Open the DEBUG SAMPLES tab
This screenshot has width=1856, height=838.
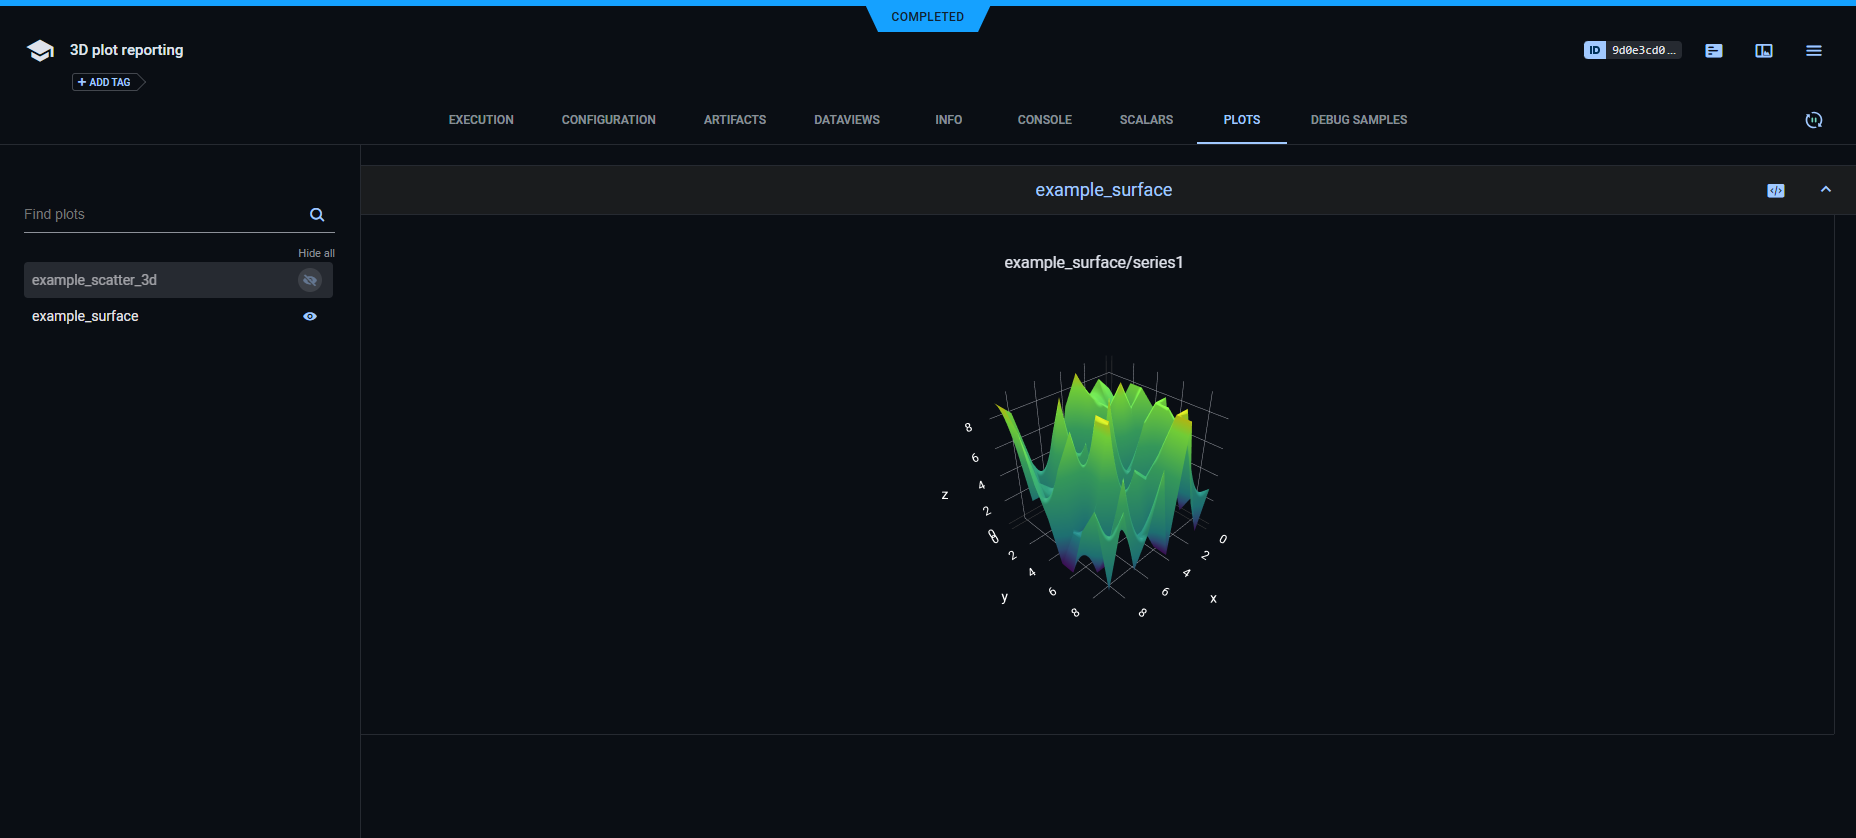pos(1358,120)
